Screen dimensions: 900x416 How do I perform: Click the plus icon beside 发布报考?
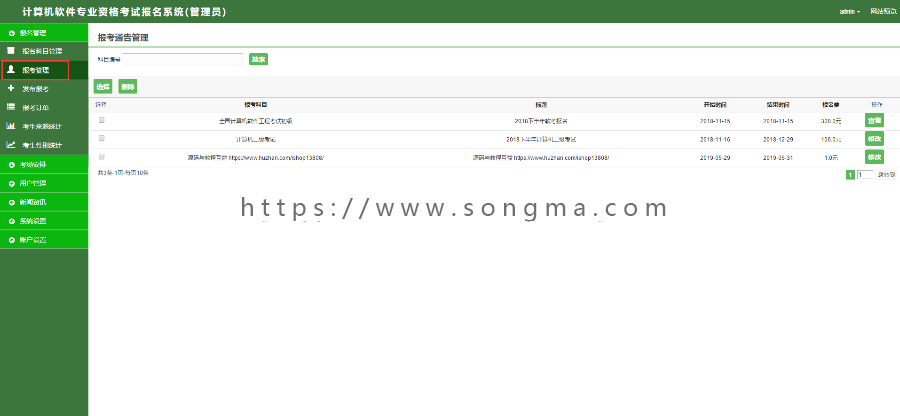11,88
